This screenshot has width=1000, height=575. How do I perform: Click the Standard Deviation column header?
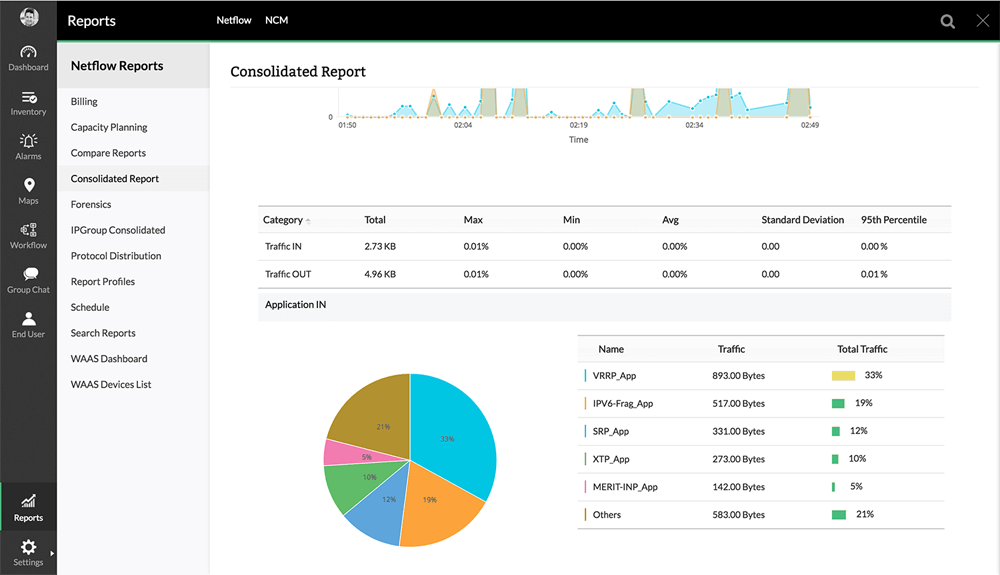tap(802, 220)
